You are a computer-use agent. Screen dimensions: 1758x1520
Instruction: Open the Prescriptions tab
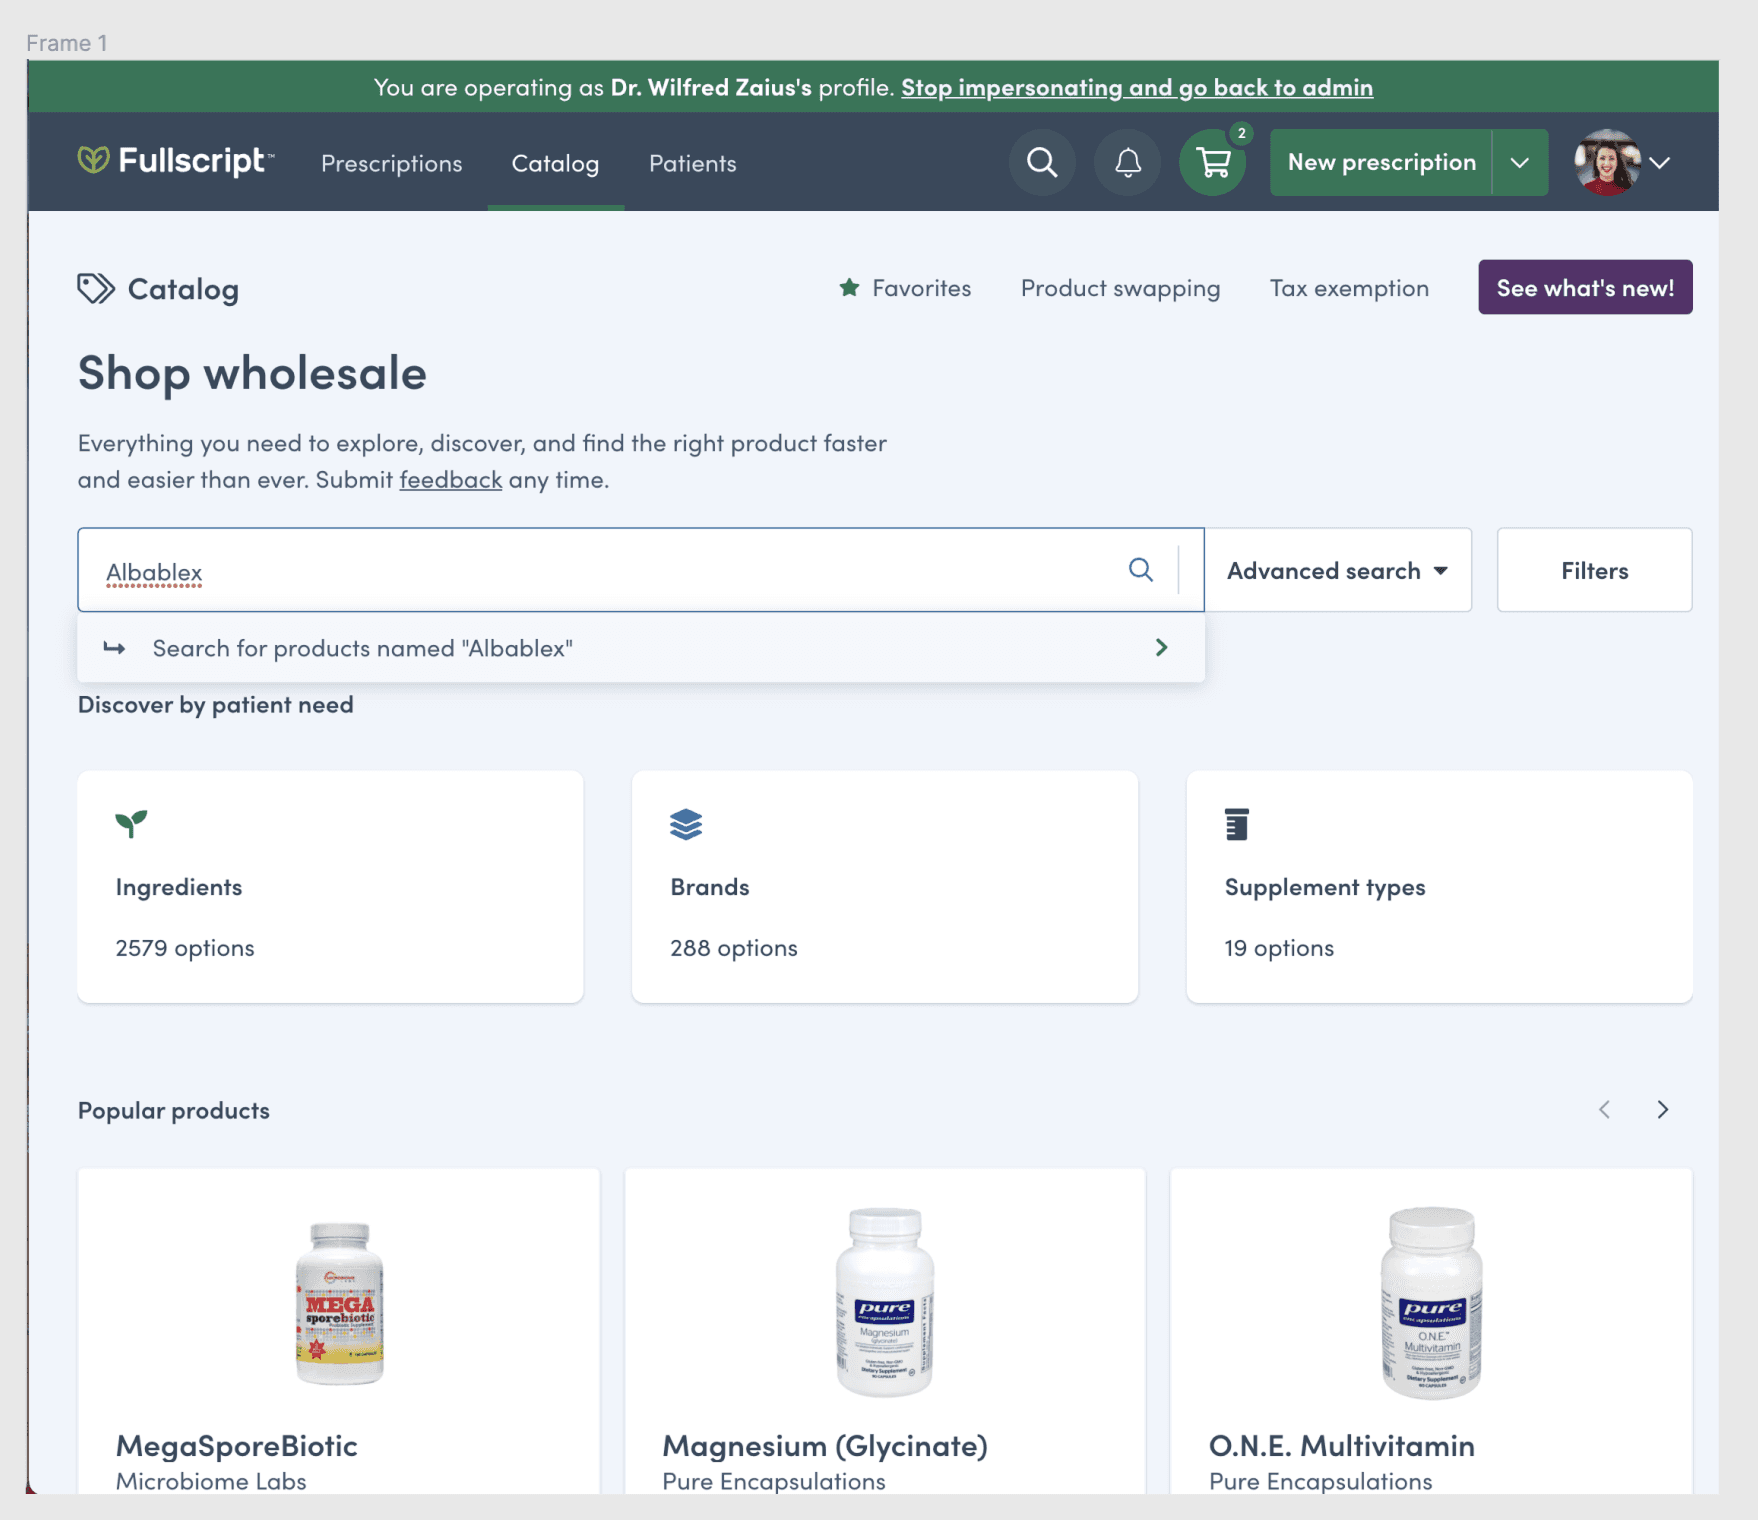click(x=391, y=163)
